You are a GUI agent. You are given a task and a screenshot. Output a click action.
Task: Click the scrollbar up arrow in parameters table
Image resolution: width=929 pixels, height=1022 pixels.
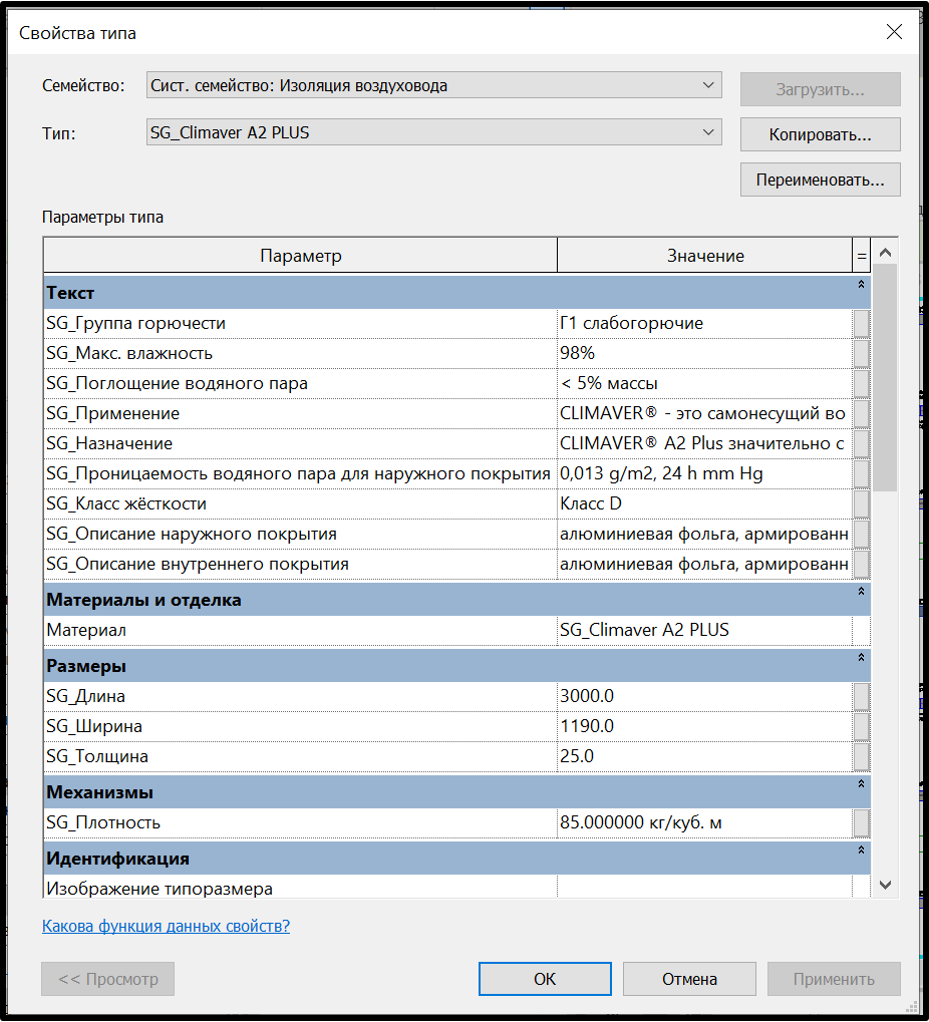[885, 253]
